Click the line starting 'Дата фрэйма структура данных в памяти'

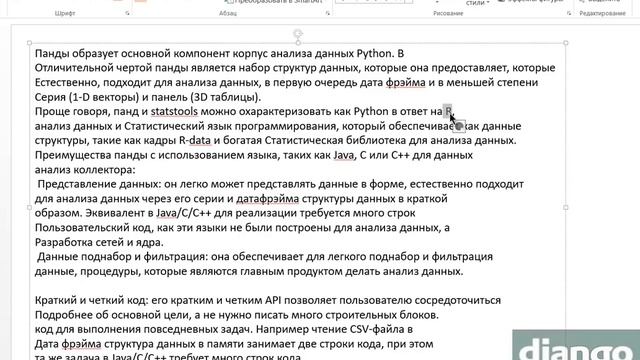pyautogui.click(x=234, y=344)
